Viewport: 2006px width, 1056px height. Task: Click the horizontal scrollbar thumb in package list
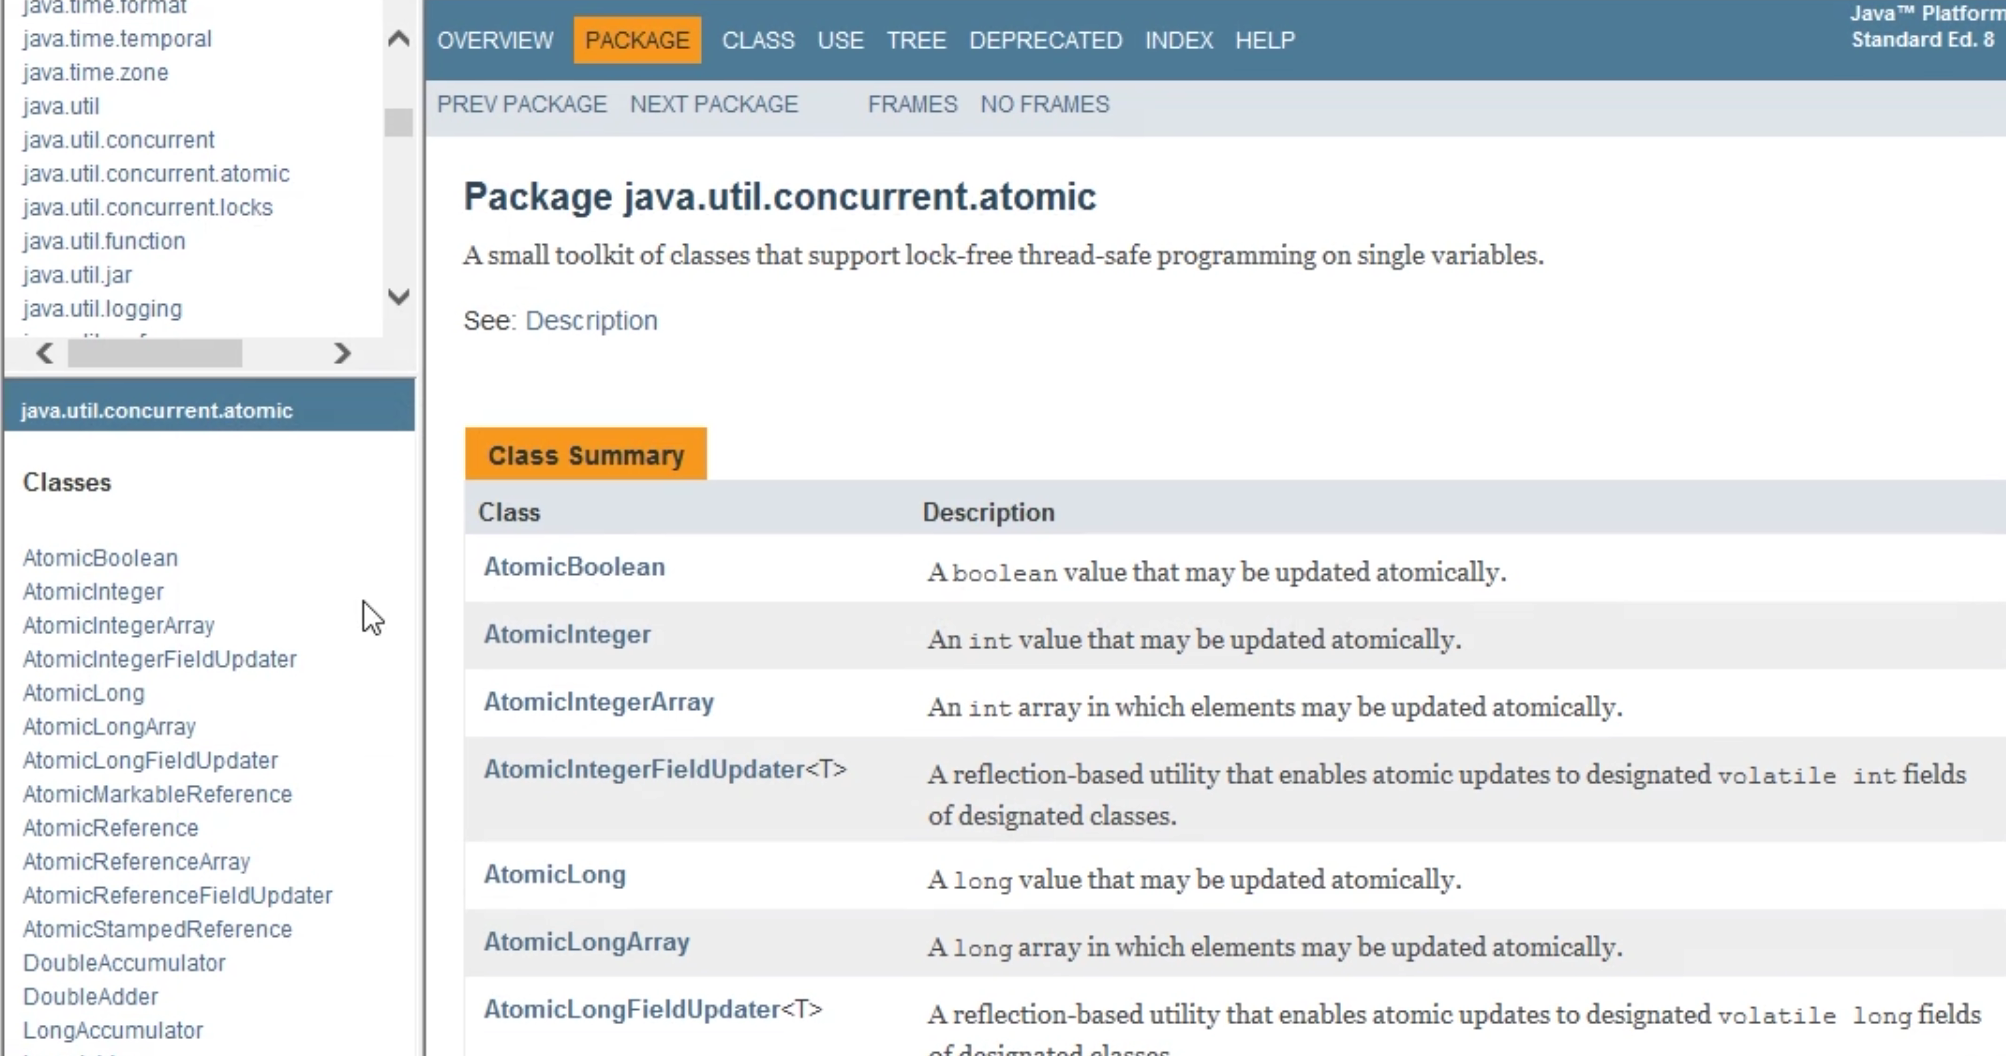(x=155, y=353)
